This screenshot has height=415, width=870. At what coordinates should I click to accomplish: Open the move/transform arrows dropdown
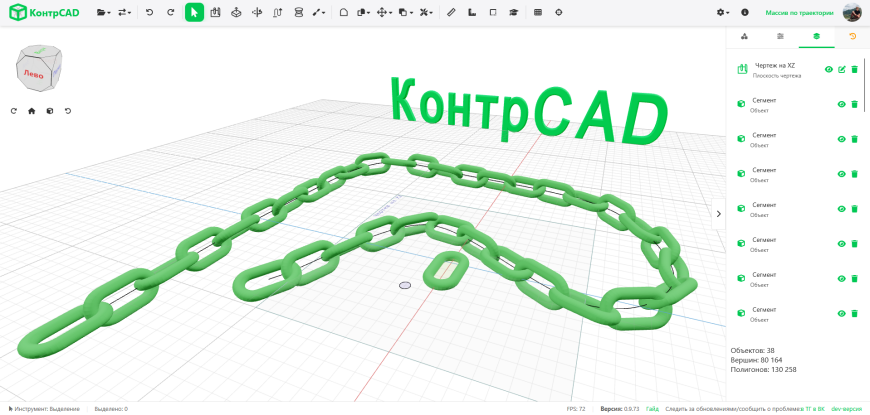coord(384,12)
